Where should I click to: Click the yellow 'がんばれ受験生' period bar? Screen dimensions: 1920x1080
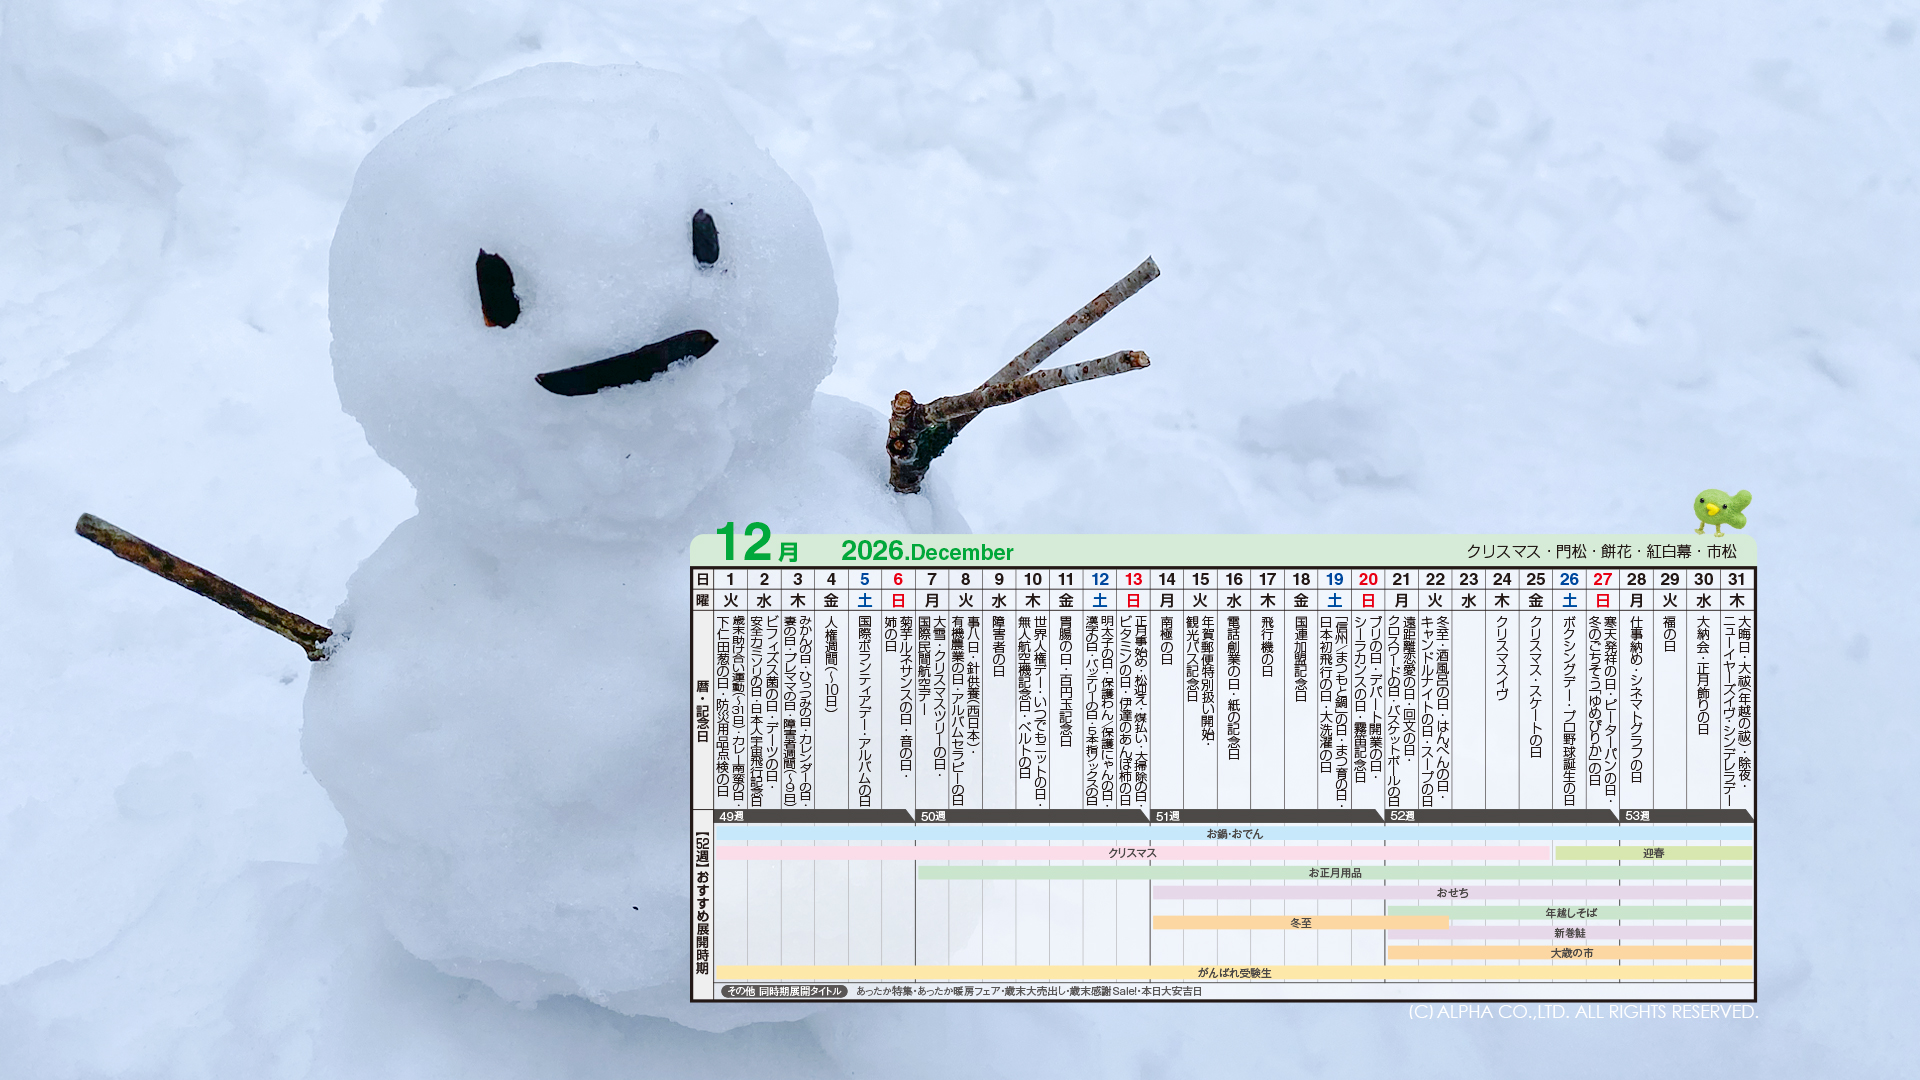coord(1234,973)
